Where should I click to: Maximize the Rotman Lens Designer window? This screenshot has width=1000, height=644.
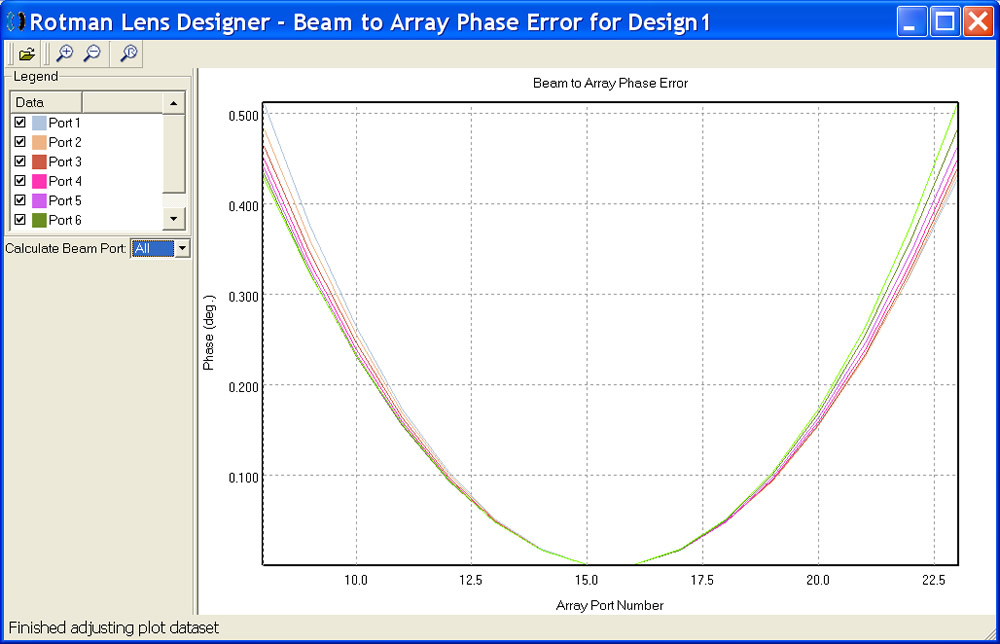[x=945, y=22]
